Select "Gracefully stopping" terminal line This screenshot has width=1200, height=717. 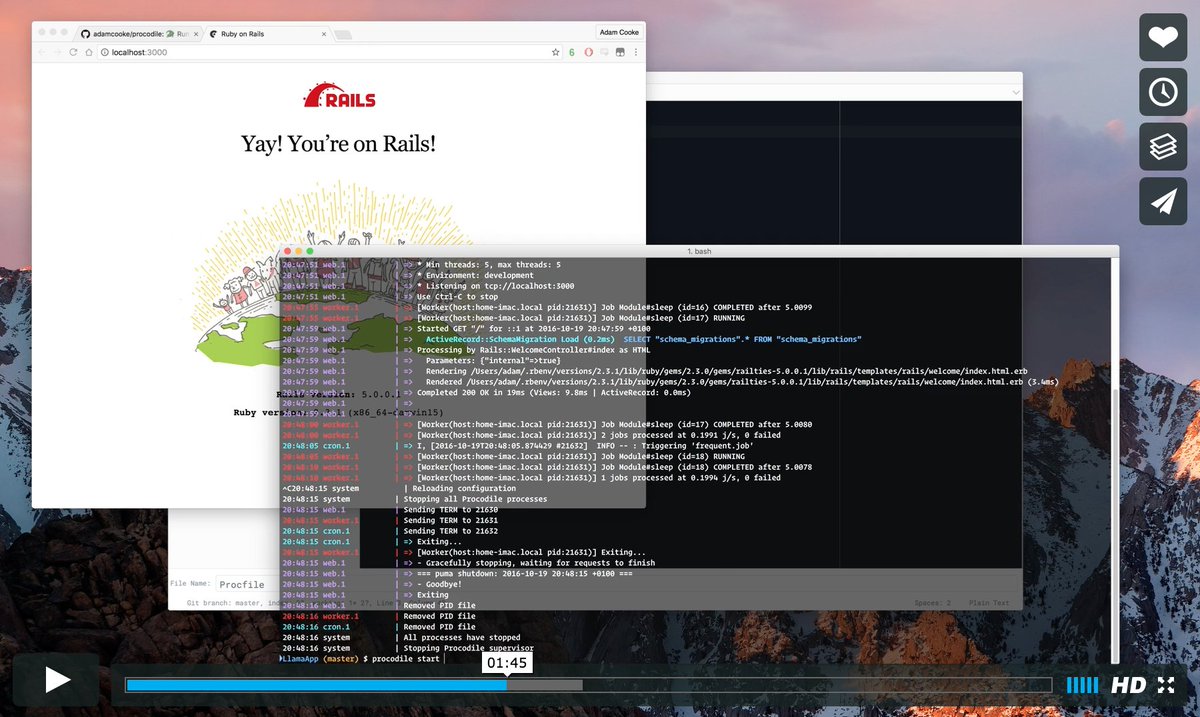tap(536, 563)
